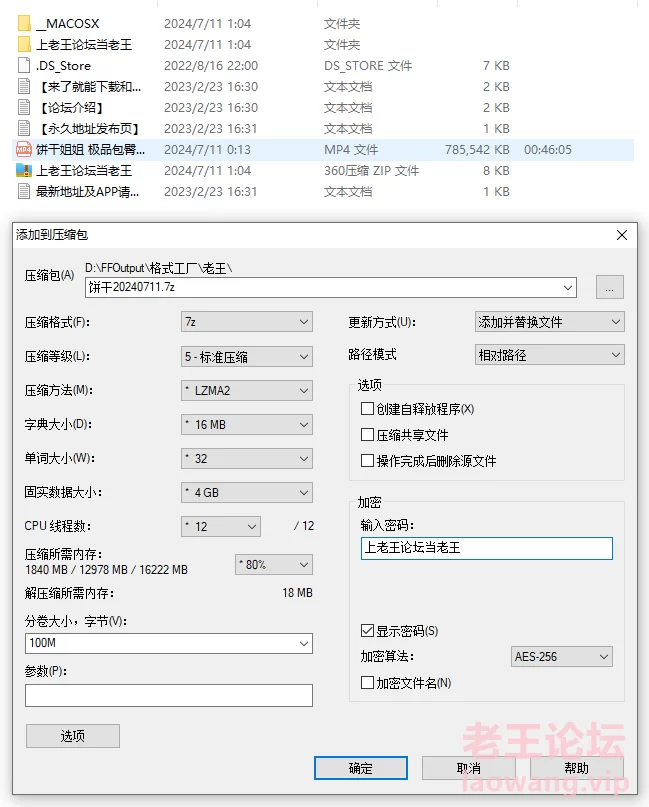
Task: Expand the 80% memory usage dropdown
Action: coord(274,565)
